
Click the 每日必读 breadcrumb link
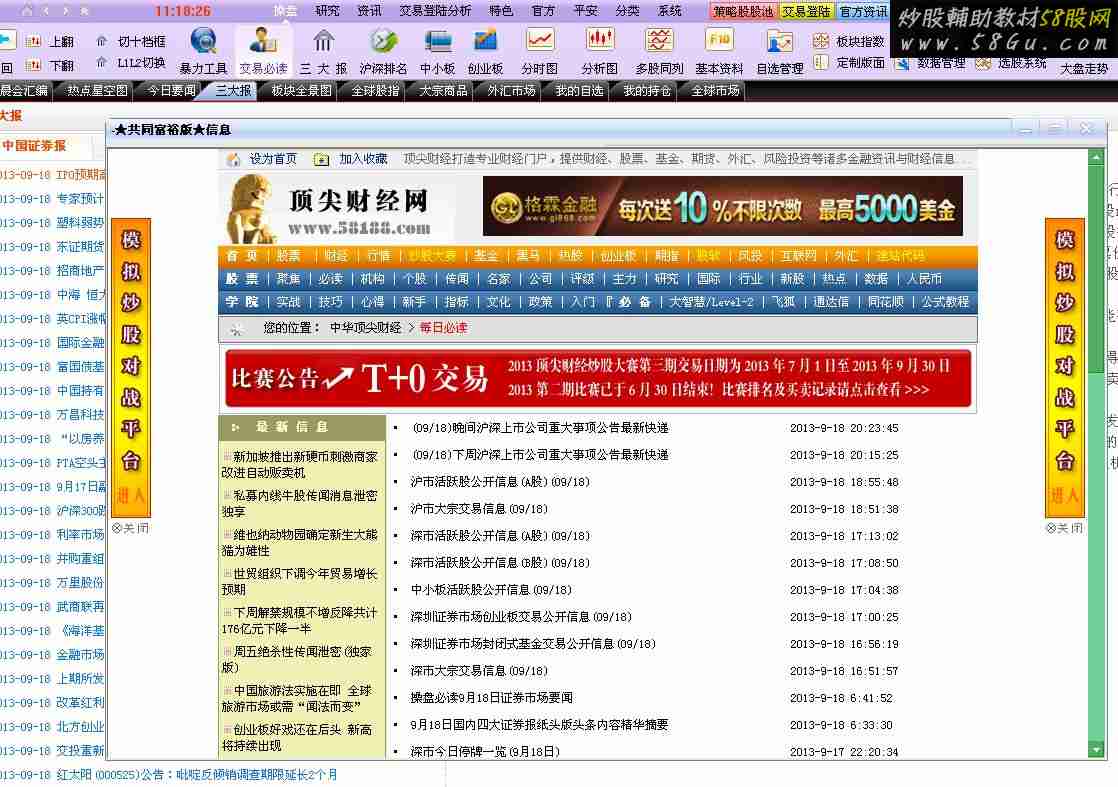pos(443,328)
